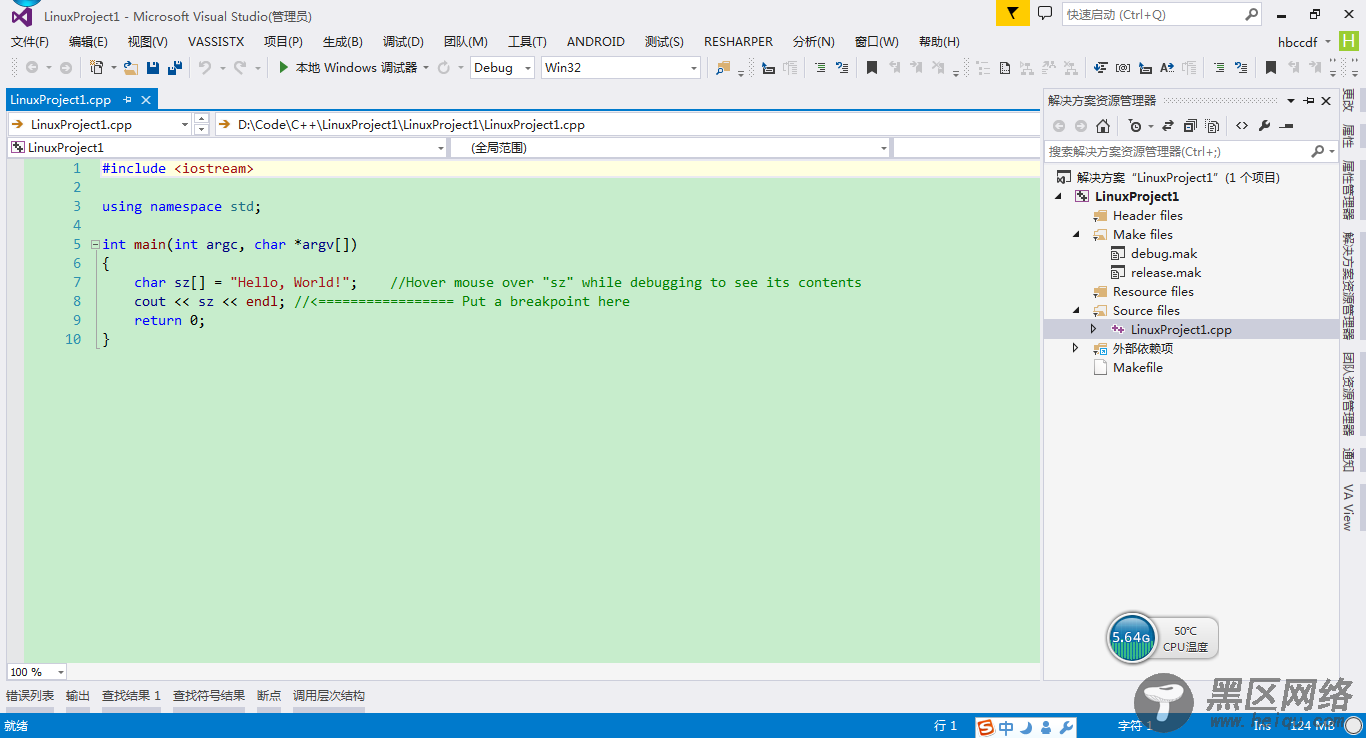Open the 断点 bottom tab
Image resolution: width=1366 pixels, height=738 pixels.
click(x=269, y=695)
